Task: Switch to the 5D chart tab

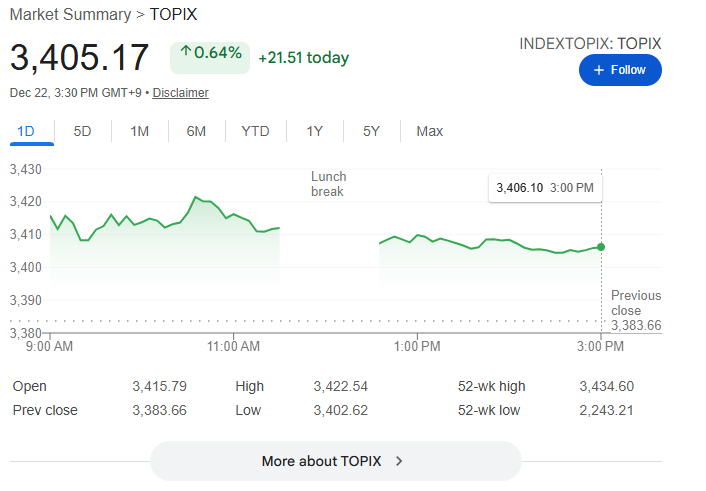Action: tap(83, 131)
